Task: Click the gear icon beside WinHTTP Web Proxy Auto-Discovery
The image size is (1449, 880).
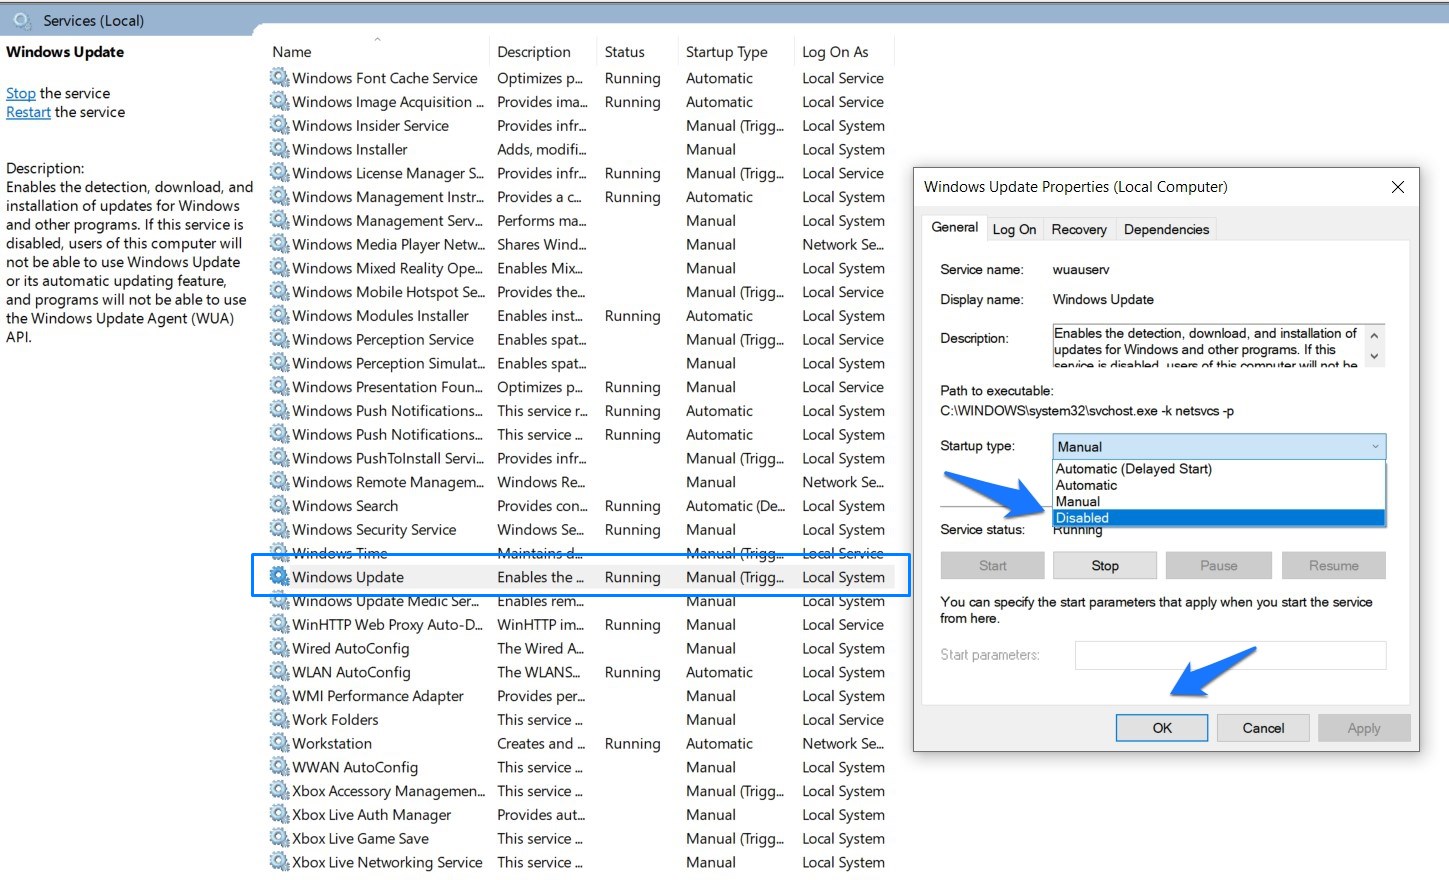Action: coord(279,624)
